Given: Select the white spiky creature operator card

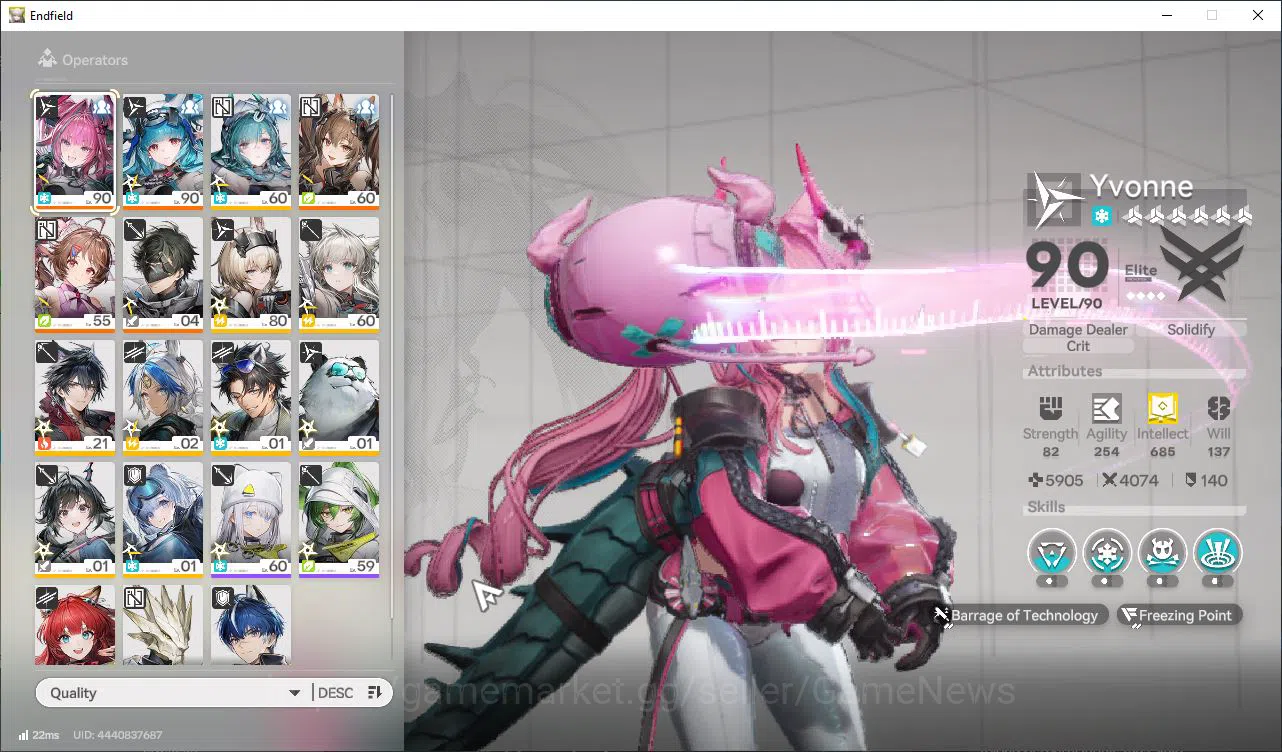Looking at the screenshot, I should coord(163,625).
